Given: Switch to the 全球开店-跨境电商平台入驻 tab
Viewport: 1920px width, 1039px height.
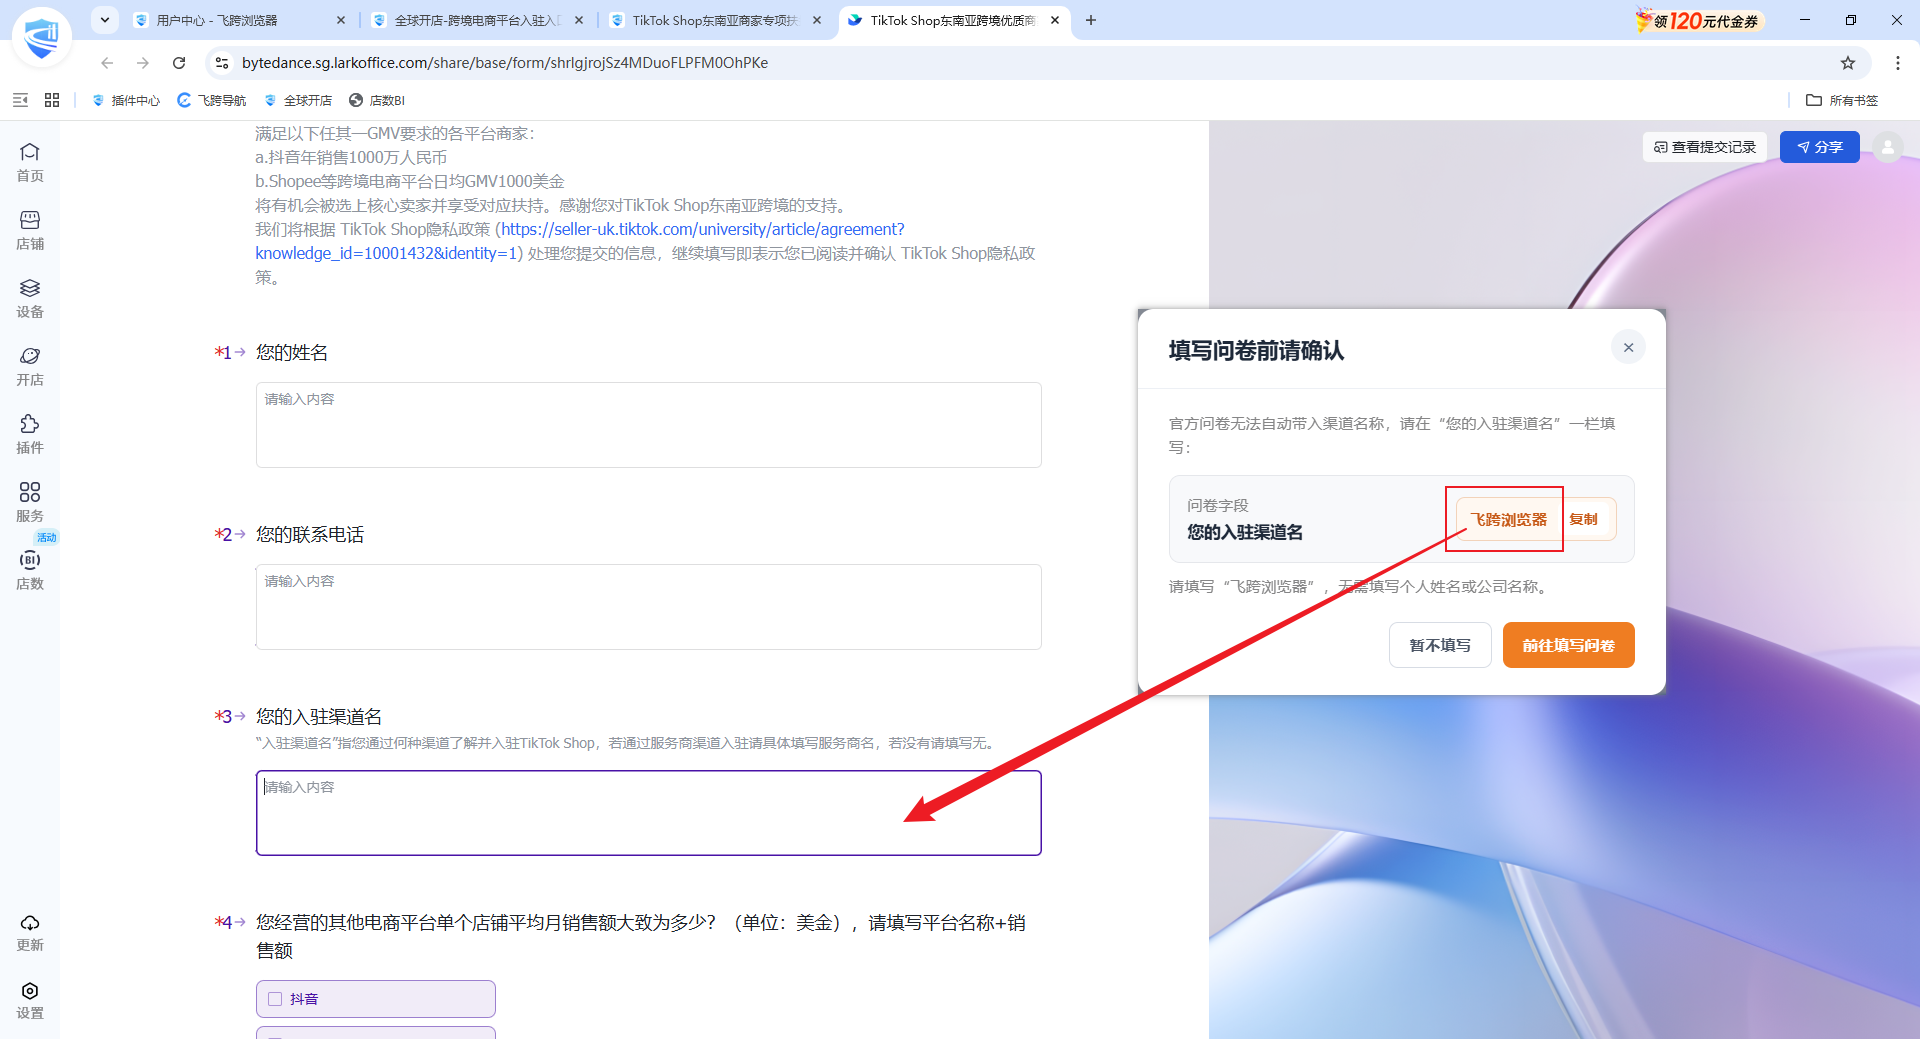Looking at the screenshot, I should [478, 20].
